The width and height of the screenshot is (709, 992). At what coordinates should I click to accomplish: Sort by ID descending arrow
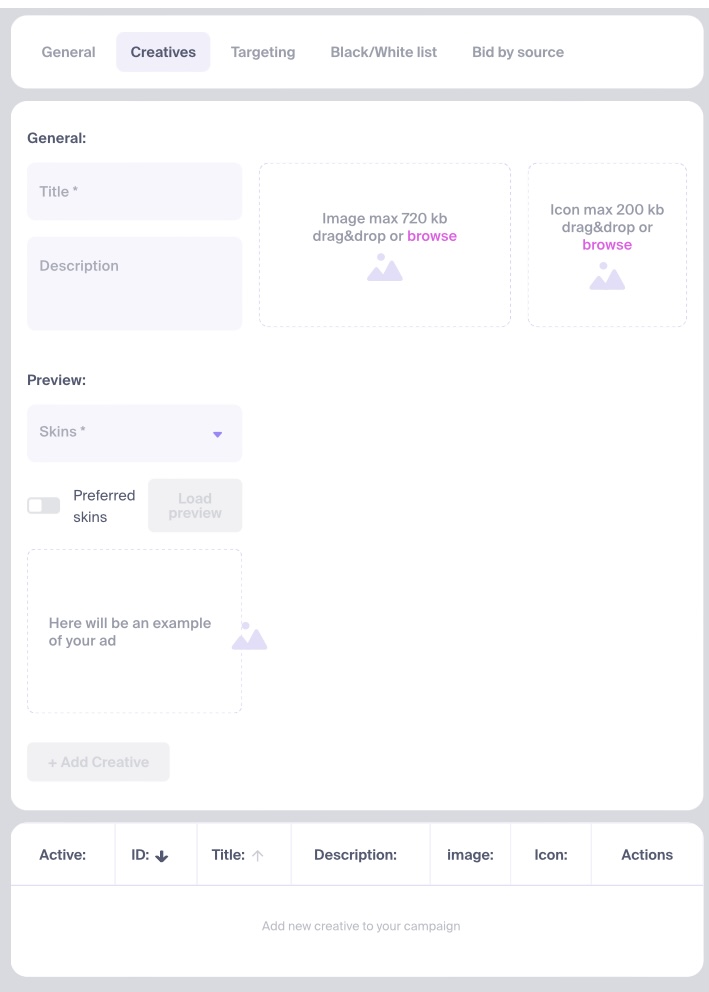pyautogui.click(x=162, y=856)
